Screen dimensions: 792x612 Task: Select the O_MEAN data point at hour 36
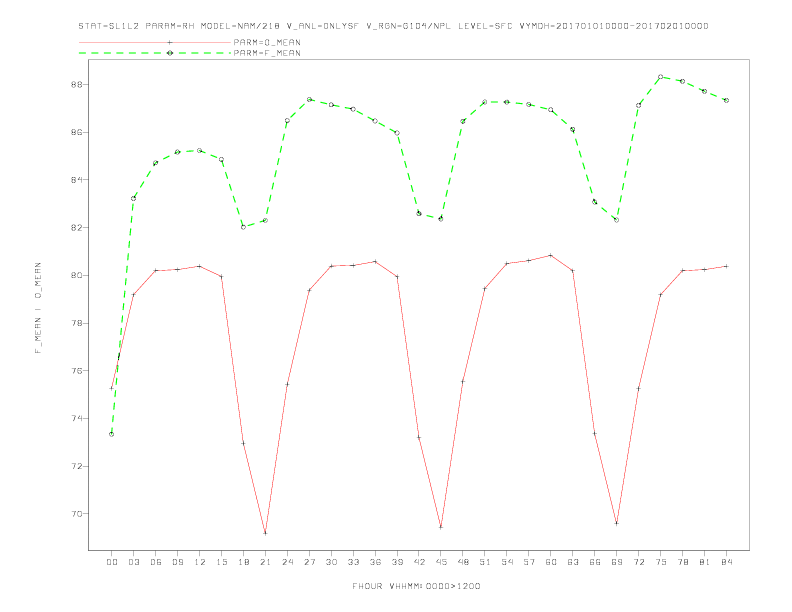click(375, 262)
